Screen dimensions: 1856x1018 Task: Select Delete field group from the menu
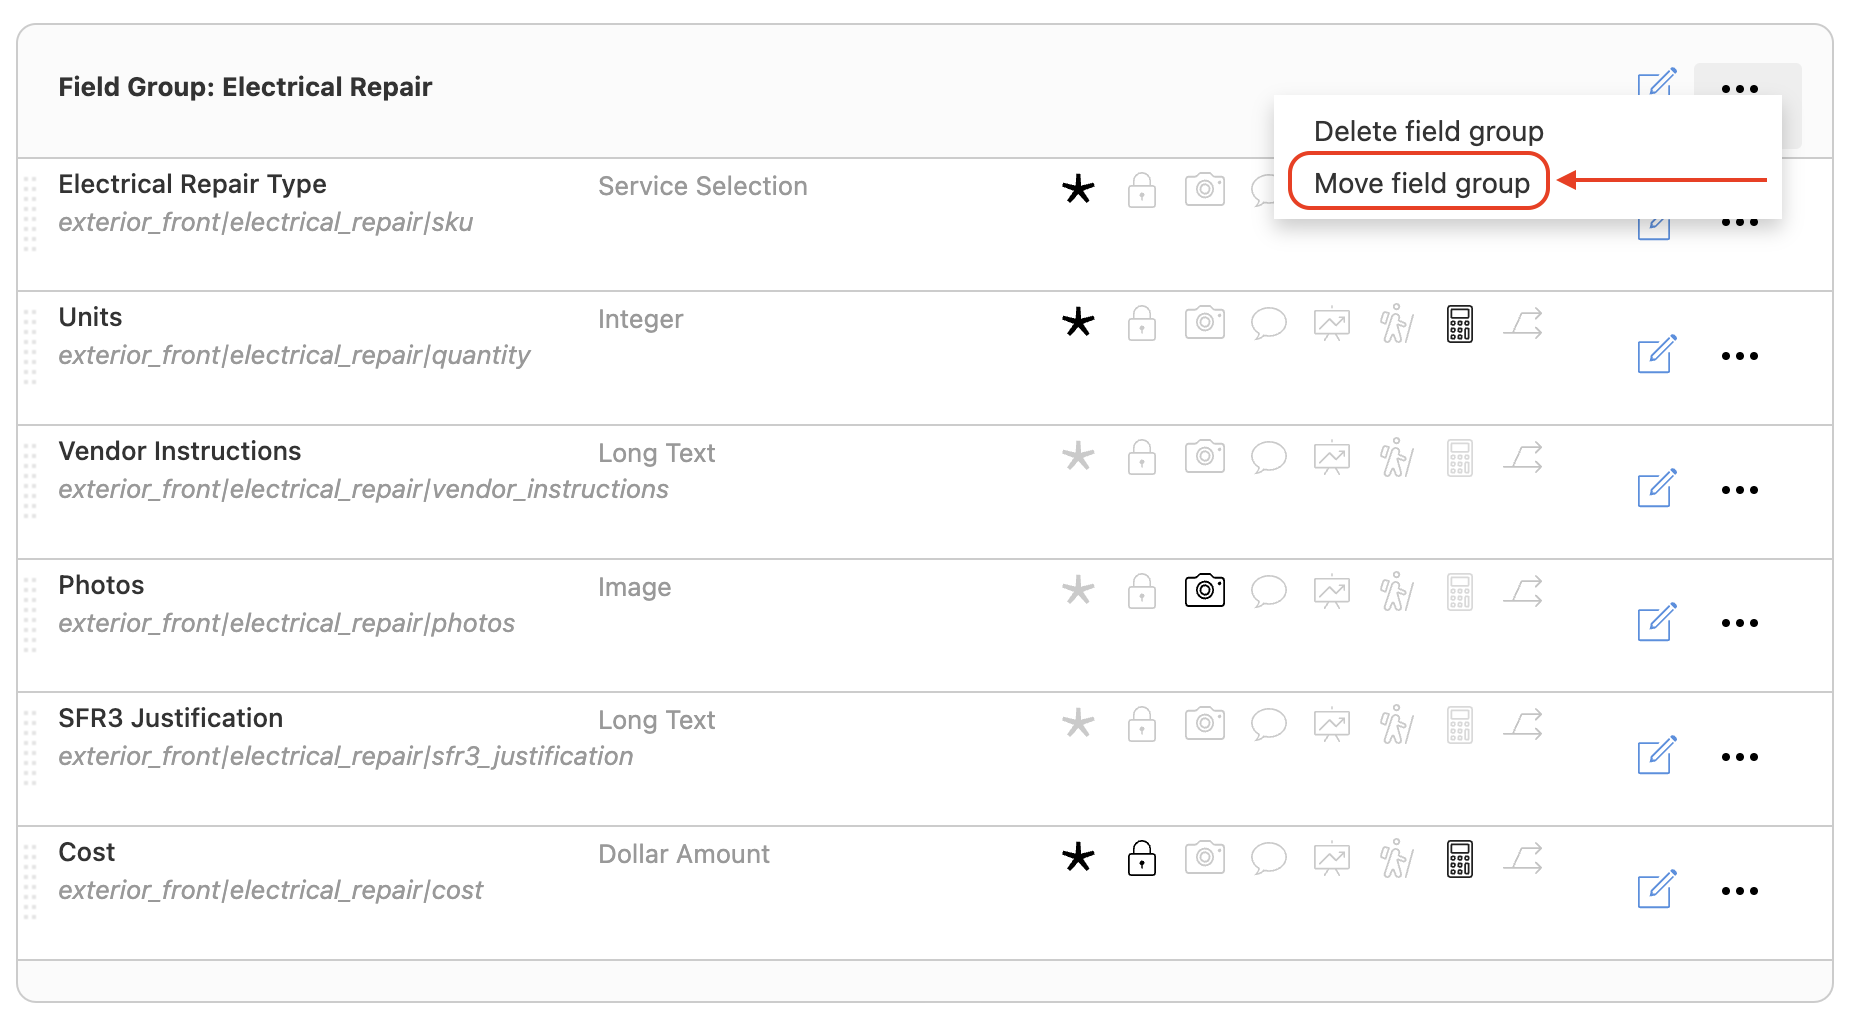coord(1428,130)
